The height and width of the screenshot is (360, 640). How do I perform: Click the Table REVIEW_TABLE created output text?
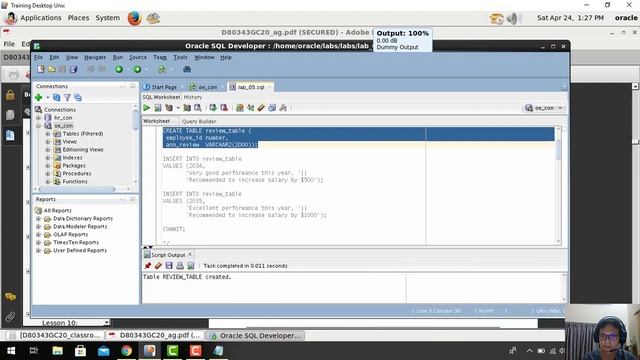point(187,277)
